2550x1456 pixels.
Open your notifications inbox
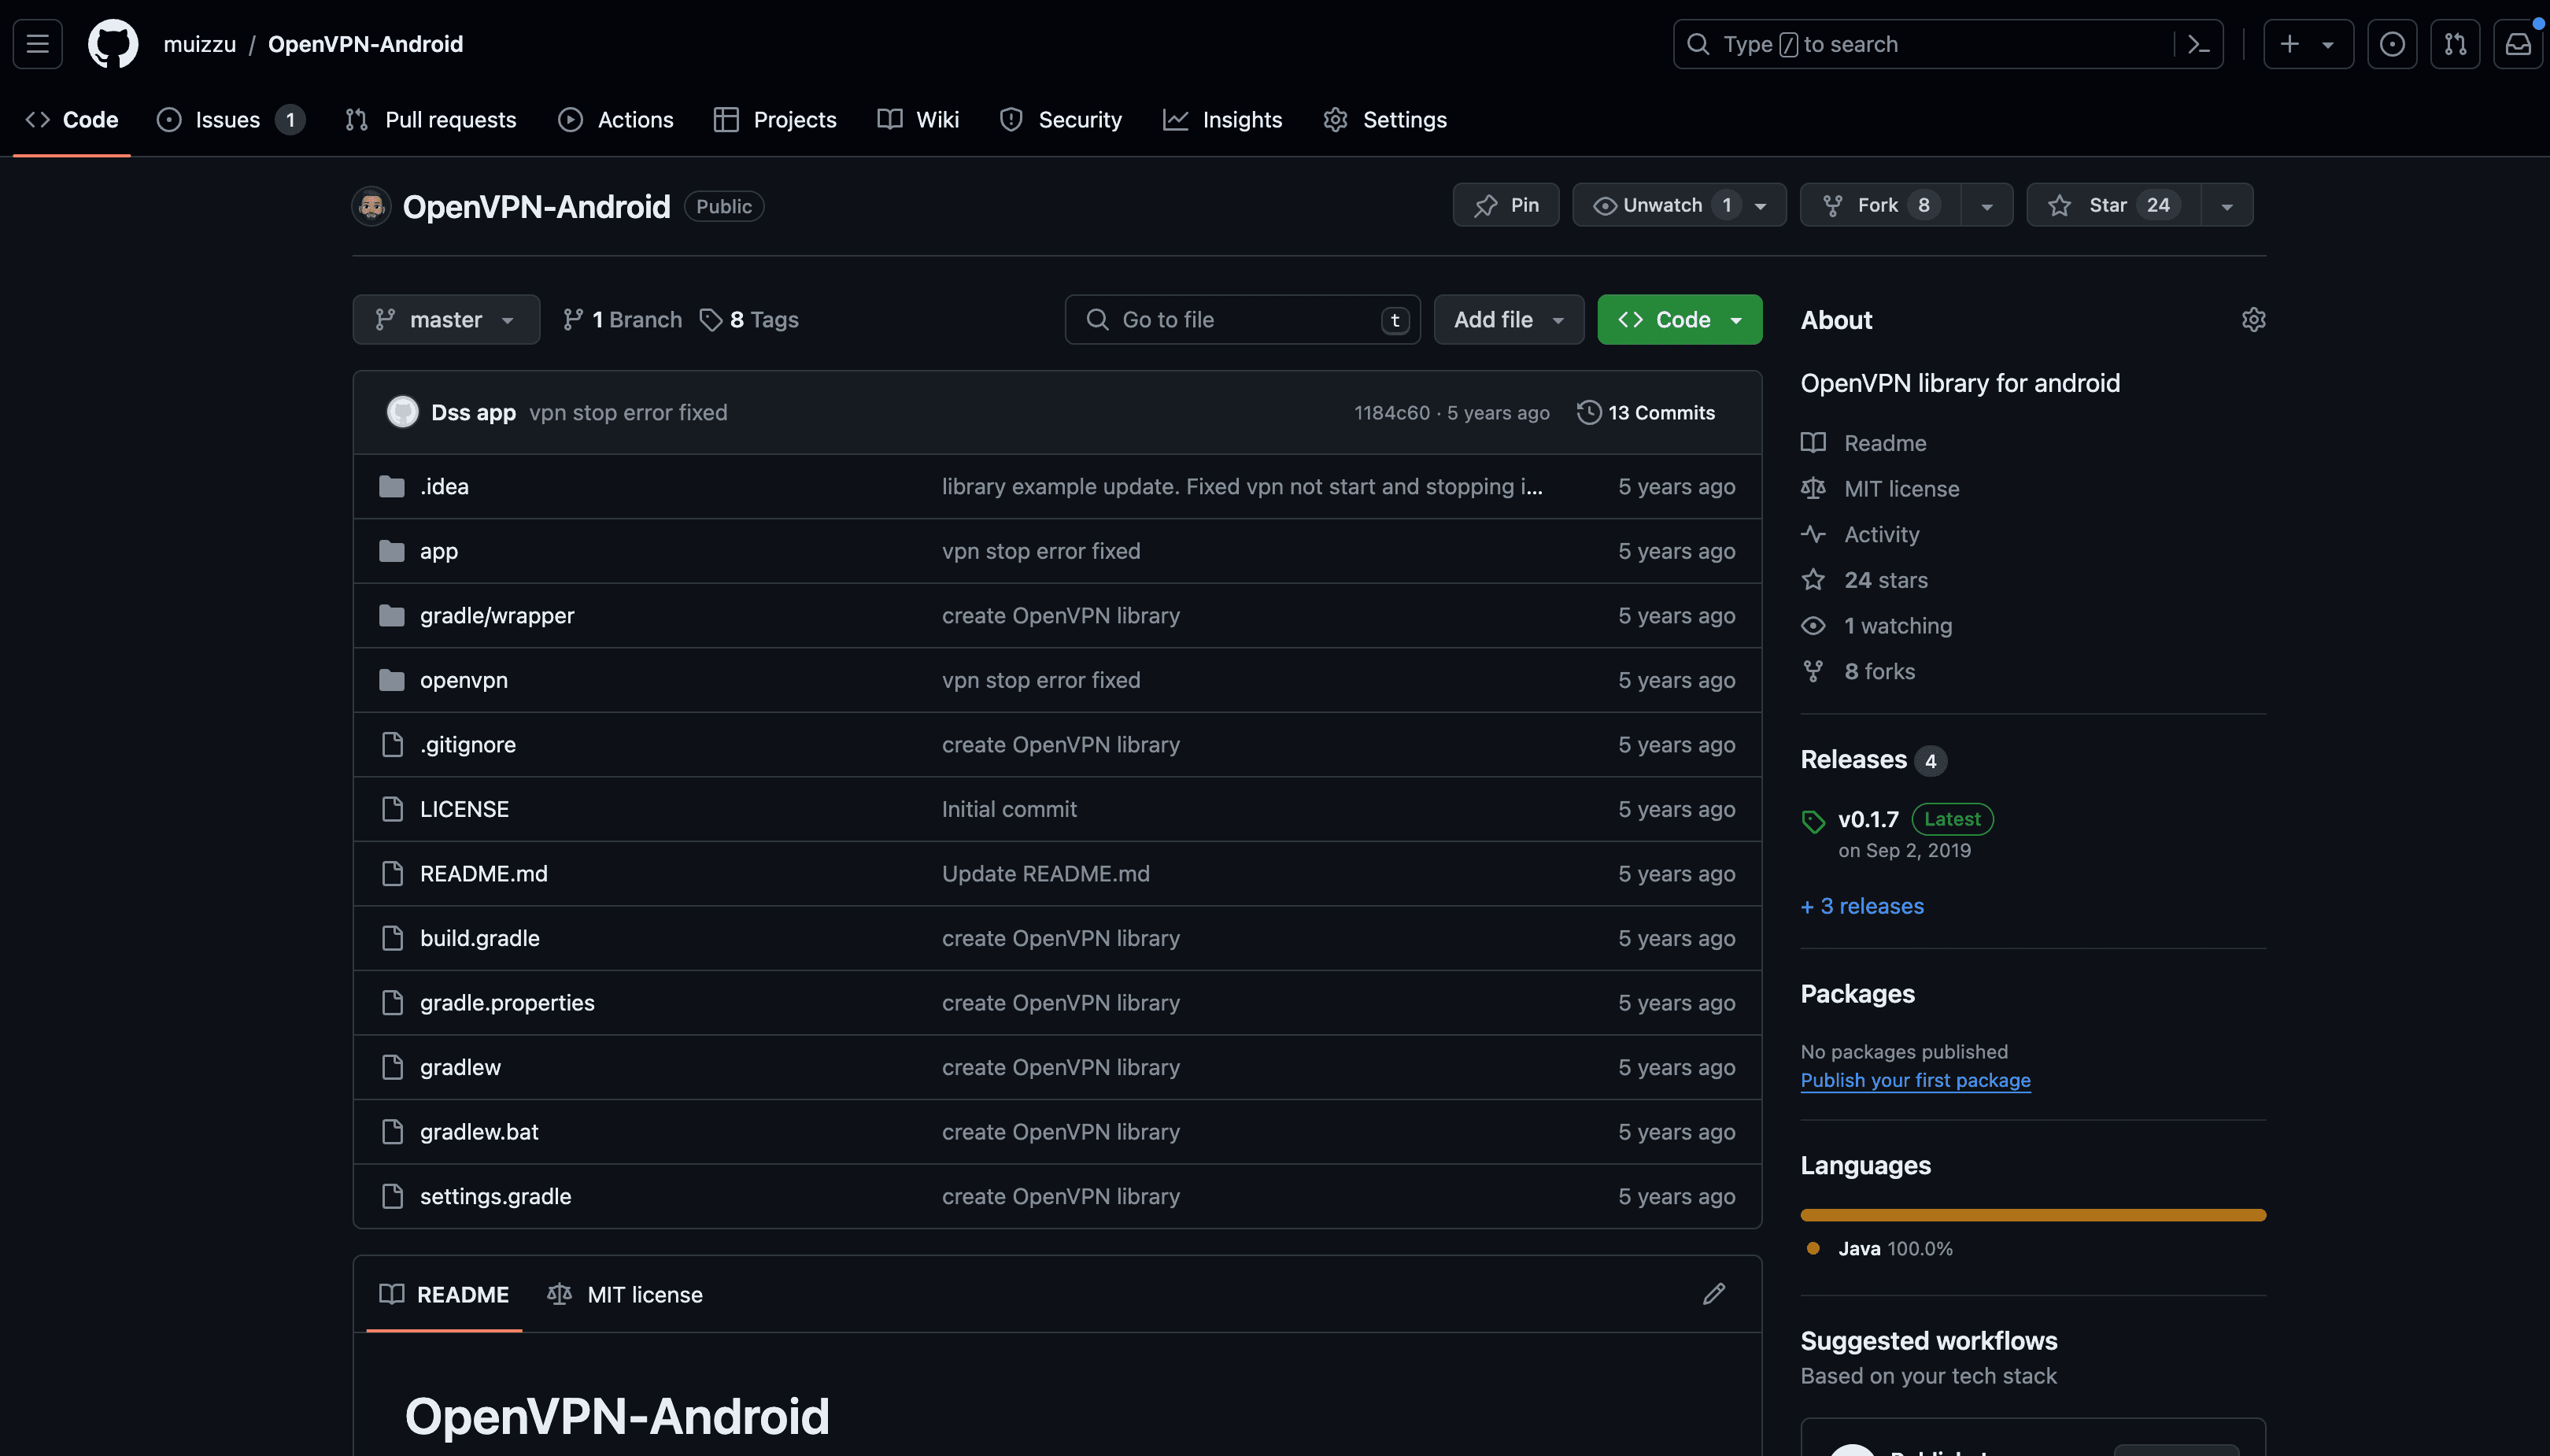[x=2518, y=43]
